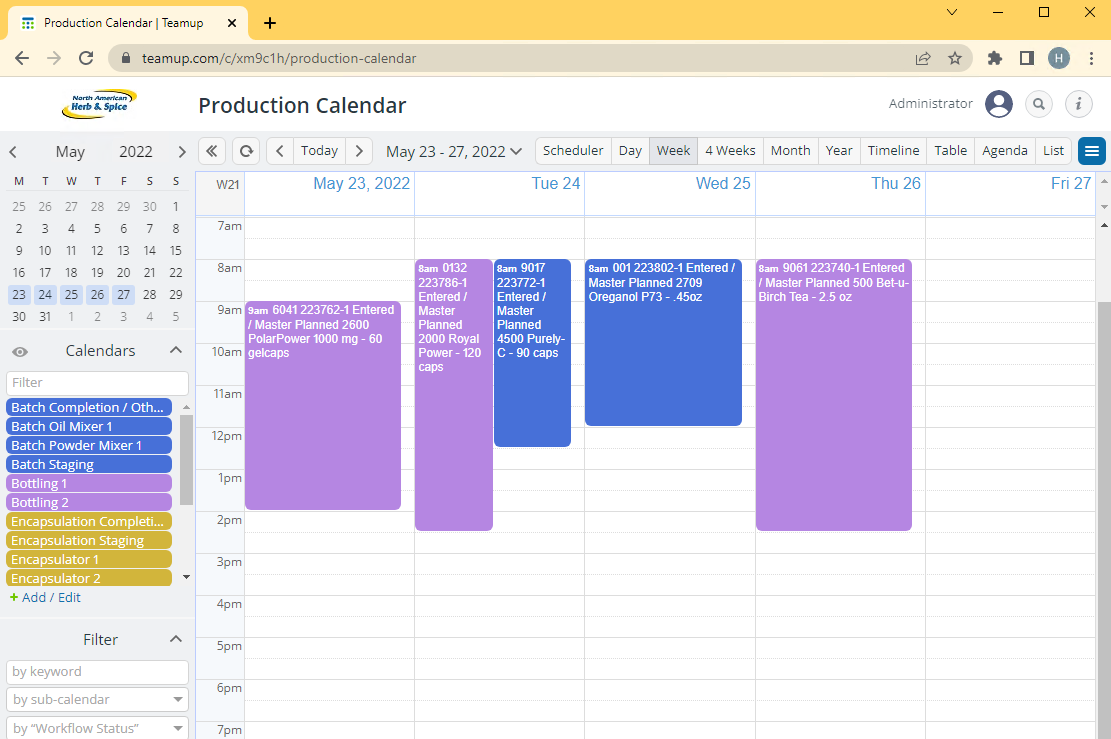The height and width of the screenshot is (739, 1111).
Task: Toggle the Encapsulator 2 sub-calendar
Action: (88, 578)
